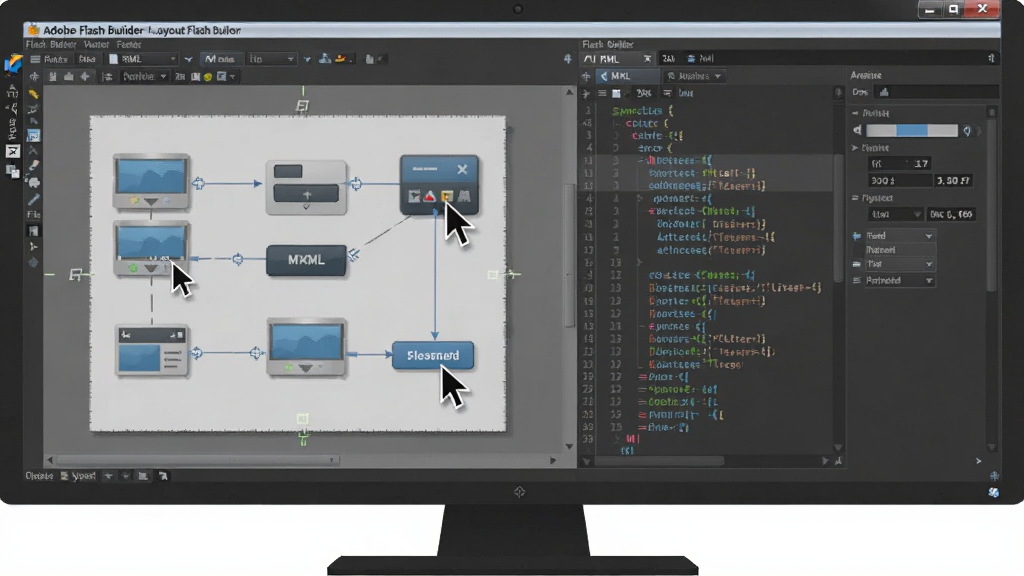
Task: Pick the diagonal line pen tool
Action: pos(33,199)
